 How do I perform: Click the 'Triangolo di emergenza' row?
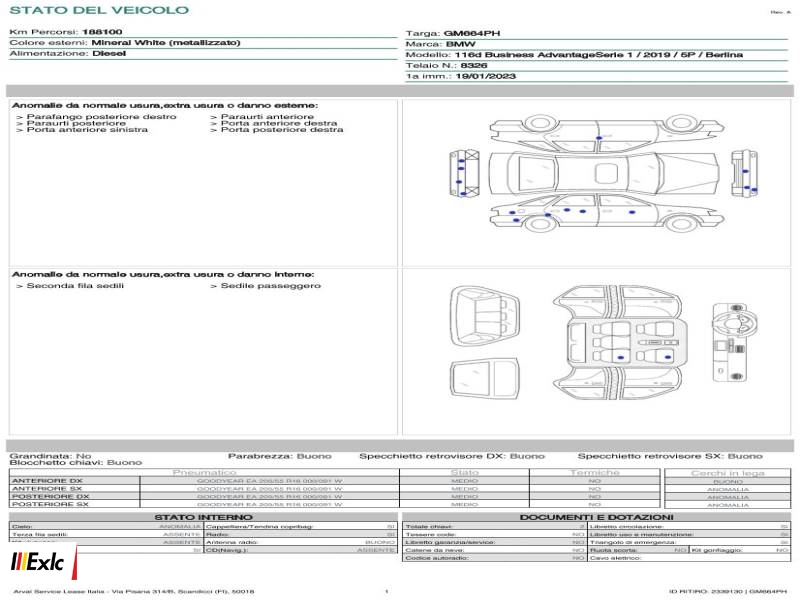coord(689,542)
